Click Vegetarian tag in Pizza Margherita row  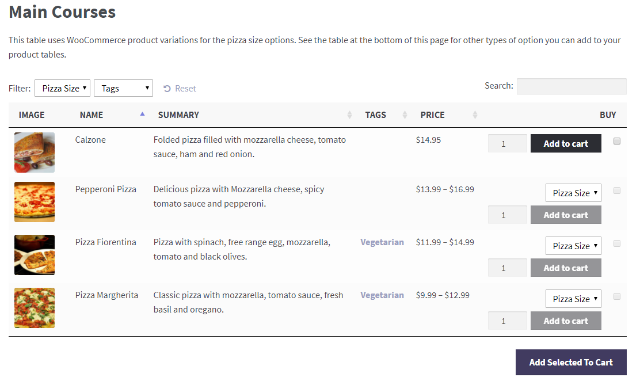(x=382, y=295)
